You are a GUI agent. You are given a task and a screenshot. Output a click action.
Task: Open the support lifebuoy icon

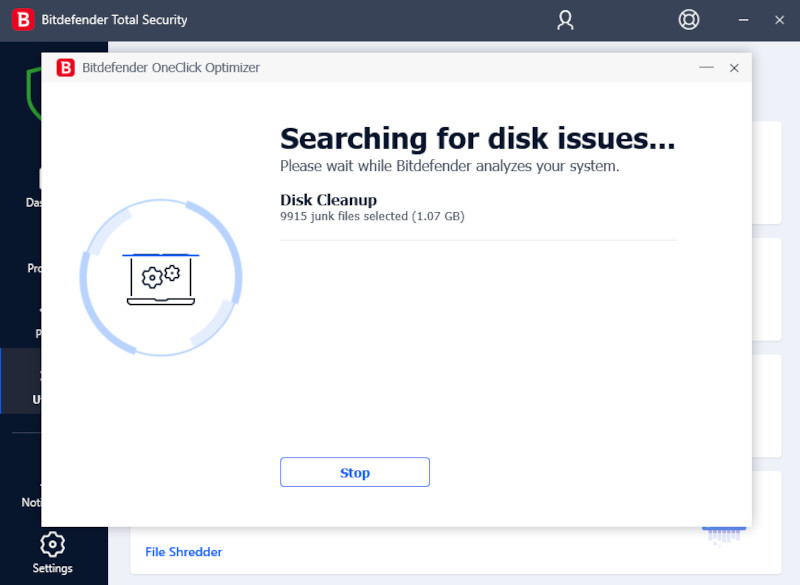689,20
